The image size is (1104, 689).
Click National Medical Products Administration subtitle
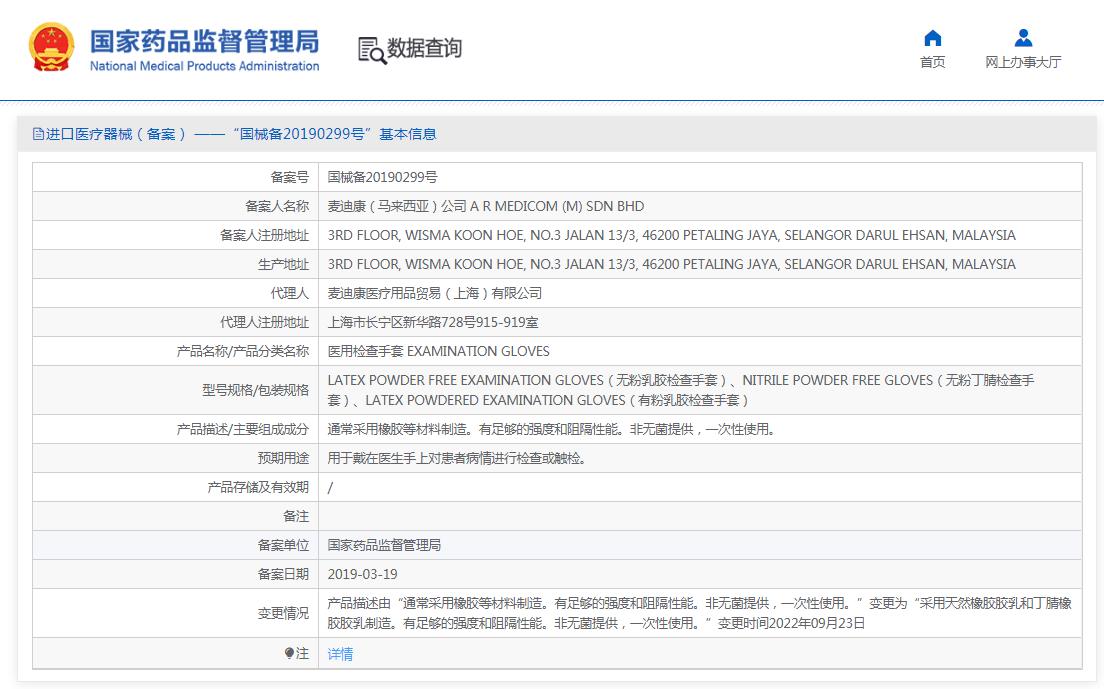(x=204, y=66)
